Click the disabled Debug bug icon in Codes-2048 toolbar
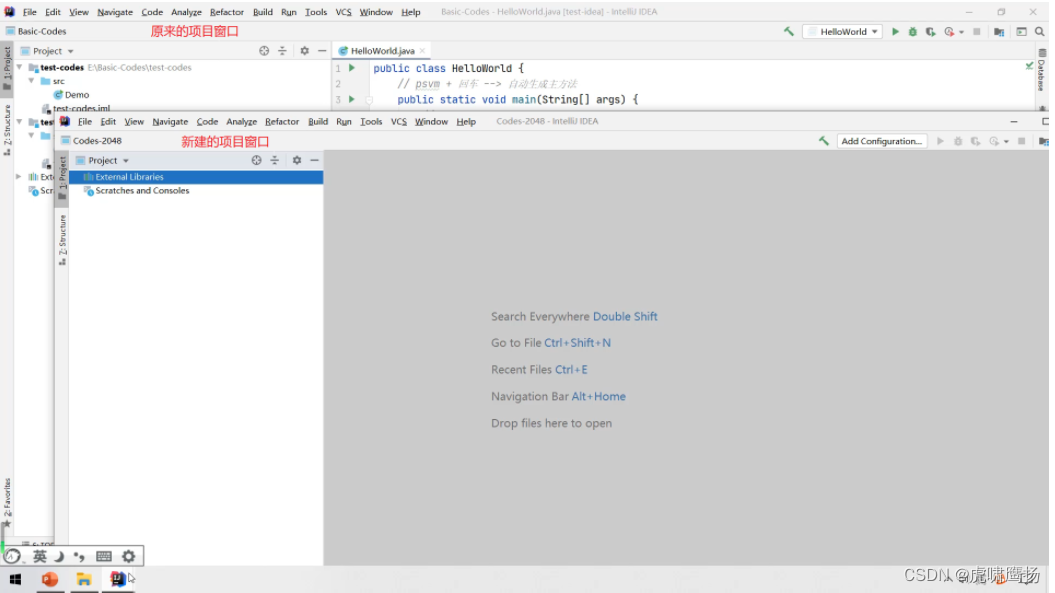 [x=957, y=141]
